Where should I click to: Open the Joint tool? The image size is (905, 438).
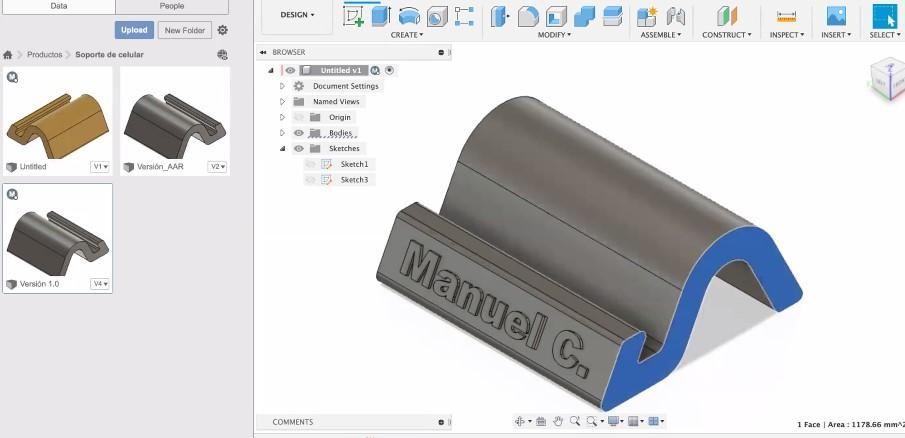(676, 16)
